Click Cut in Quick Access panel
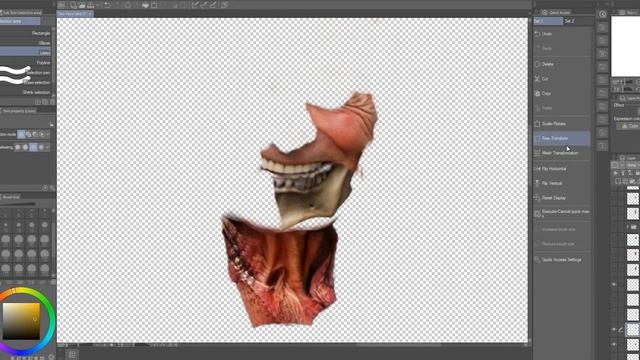This screenshot has width=640, height=360. 562,79
